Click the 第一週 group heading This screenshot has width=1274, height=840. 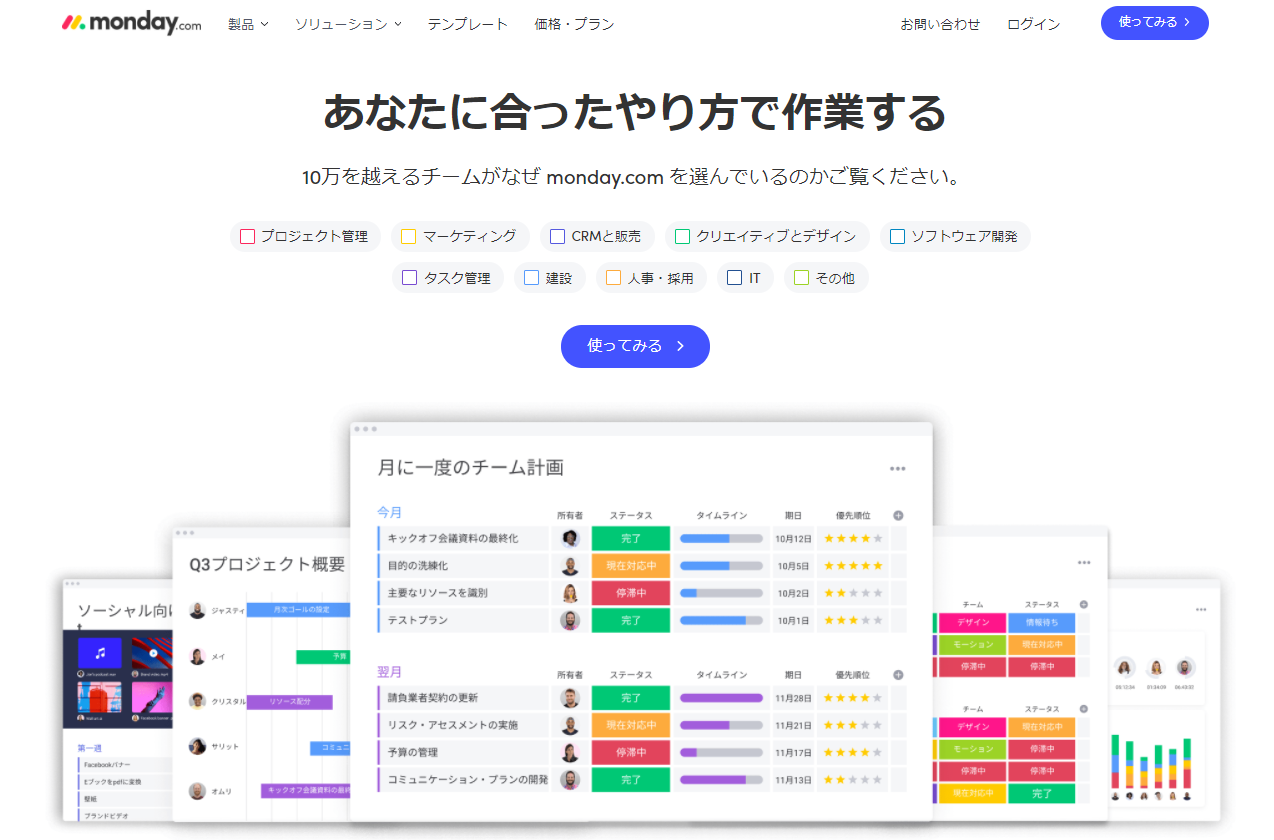click(x=90, y=747)
